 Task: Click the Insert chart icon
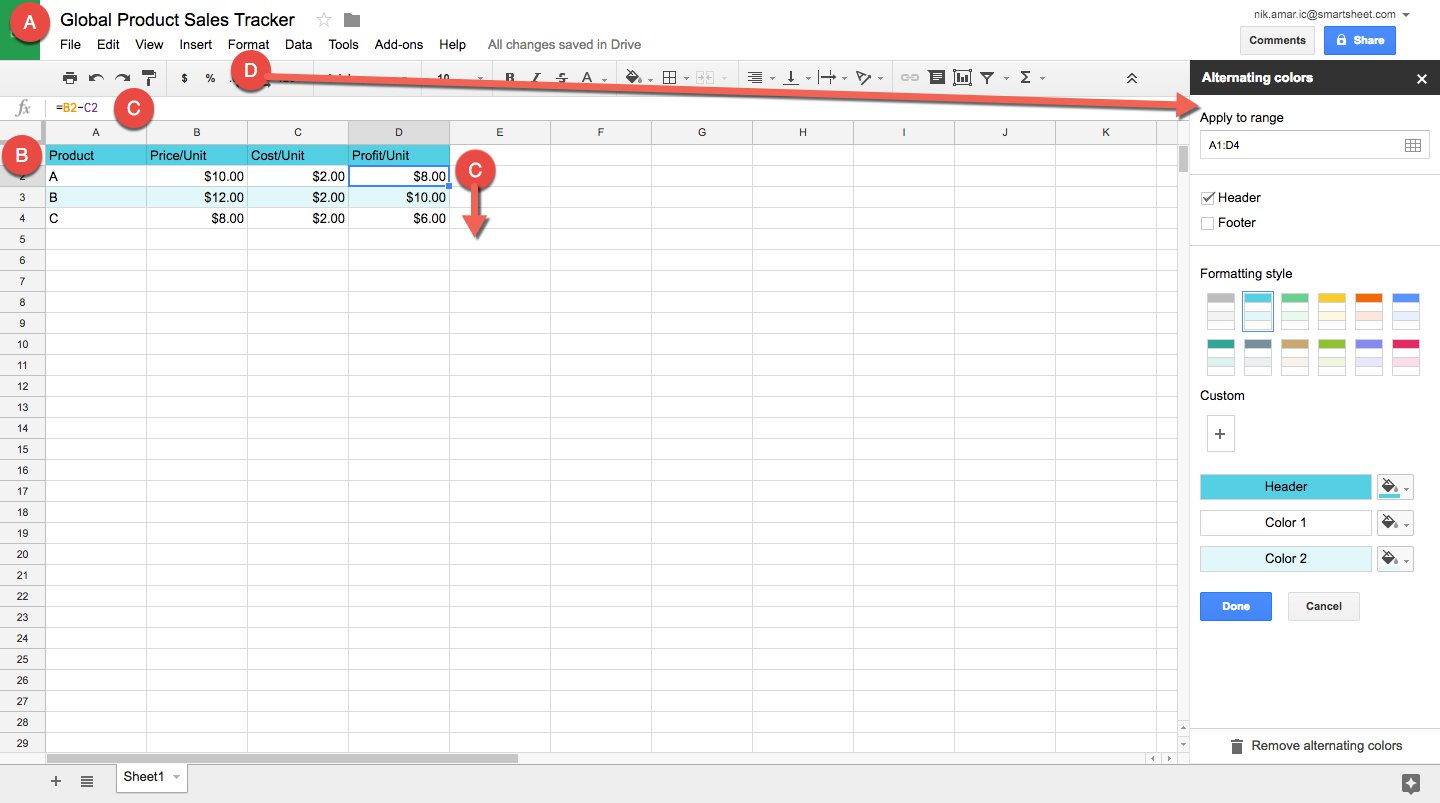tap(961, 77)
